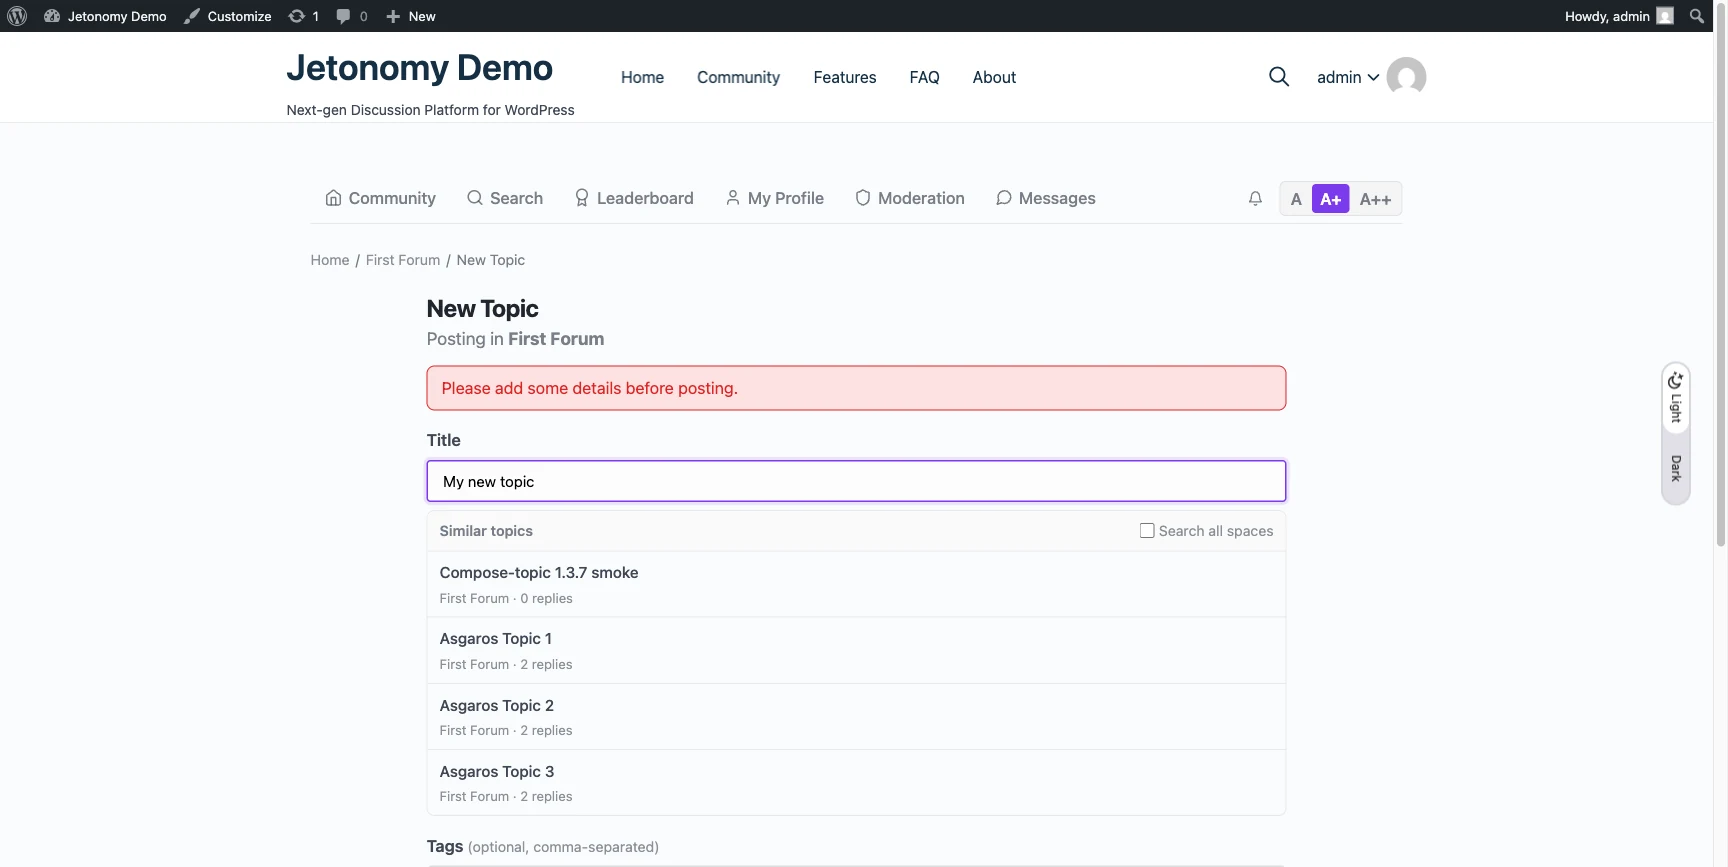This screenshot has height=867, width=1728.
Task: Click Home in the breadcrumb
Action: tap(330, 260)
